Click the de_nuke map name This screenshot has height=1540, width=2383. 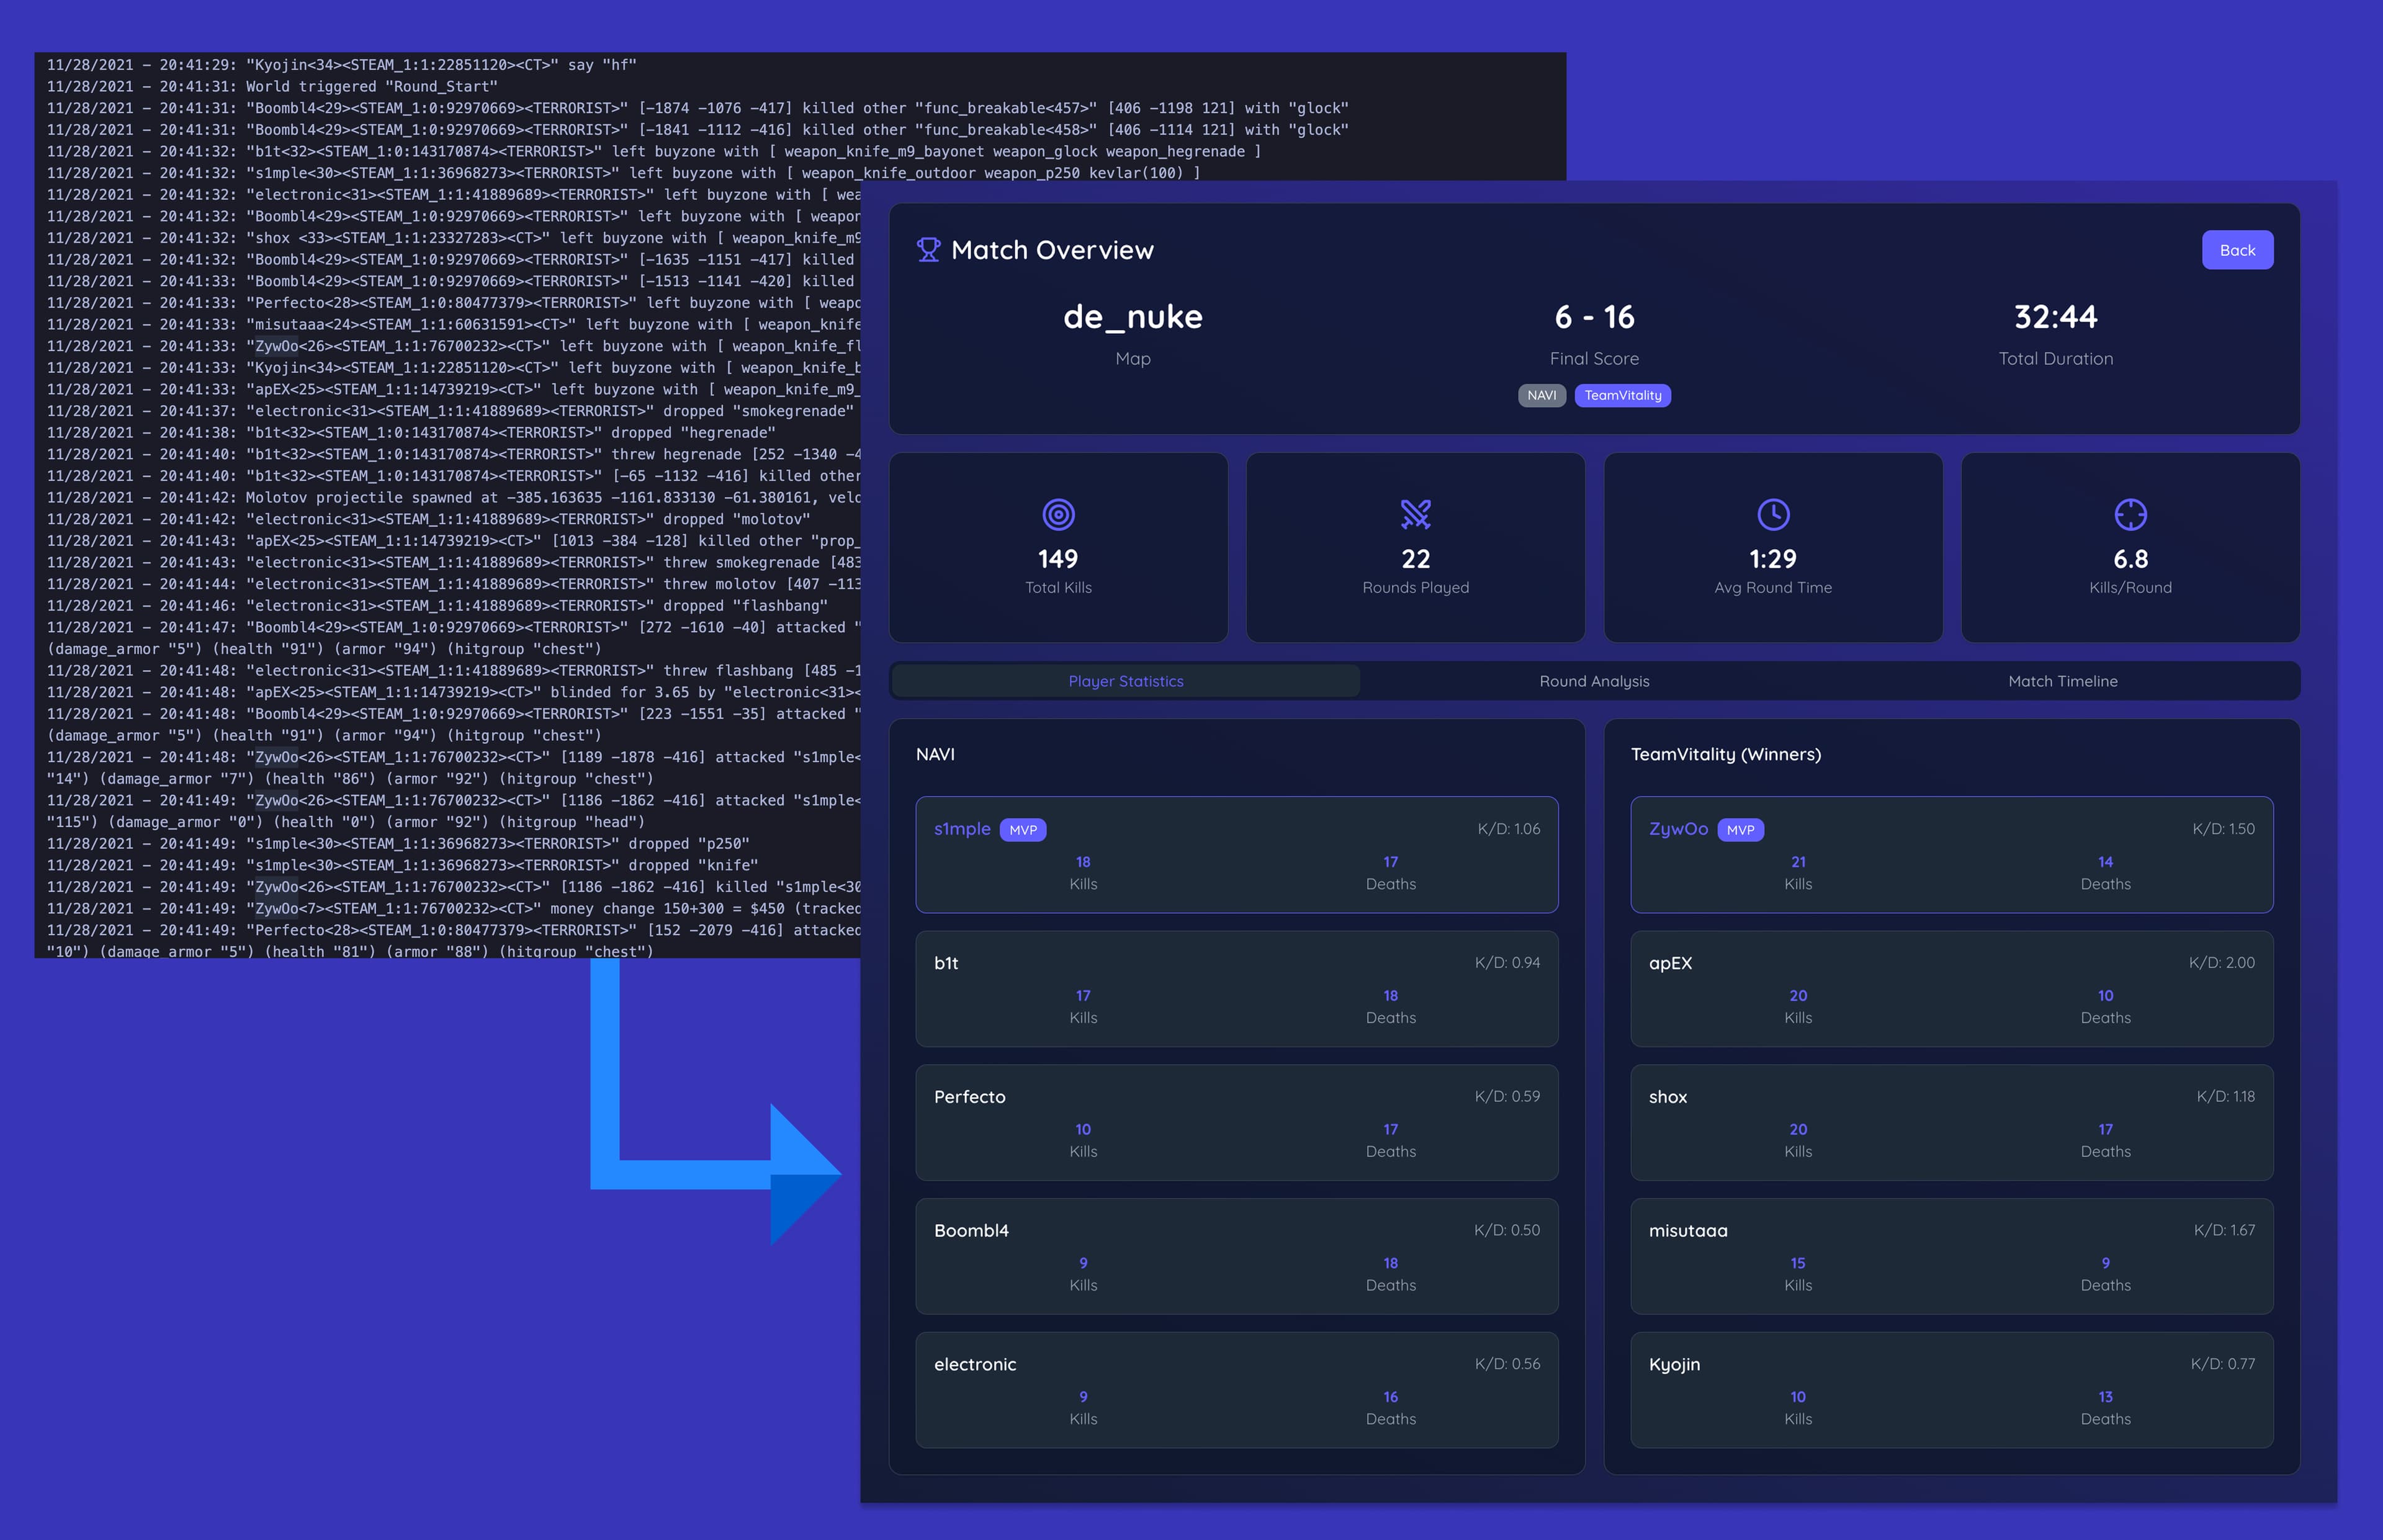[x=1133, y=317]
